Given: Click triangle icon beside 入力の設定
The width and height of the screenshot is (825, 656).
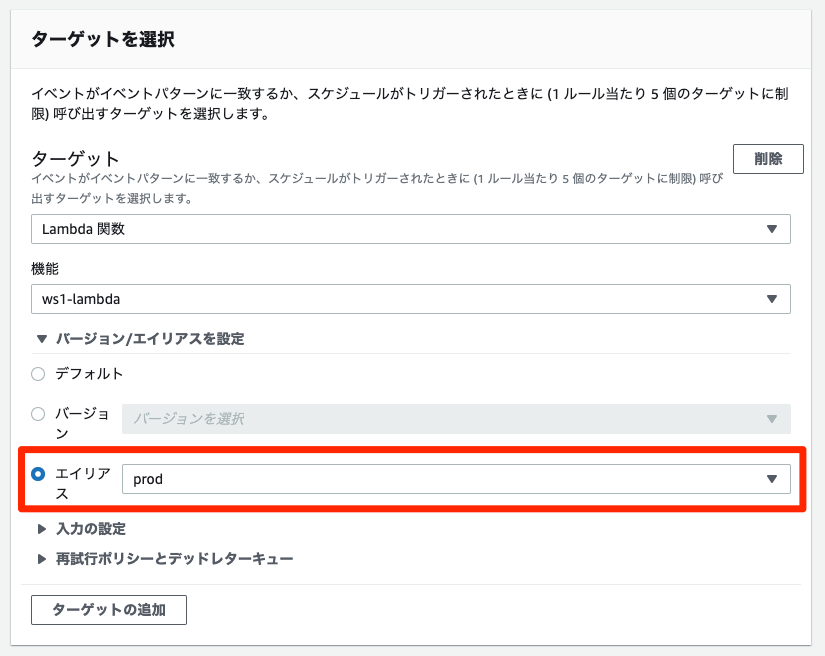Looking at the screenshot, I should [42, 529].
